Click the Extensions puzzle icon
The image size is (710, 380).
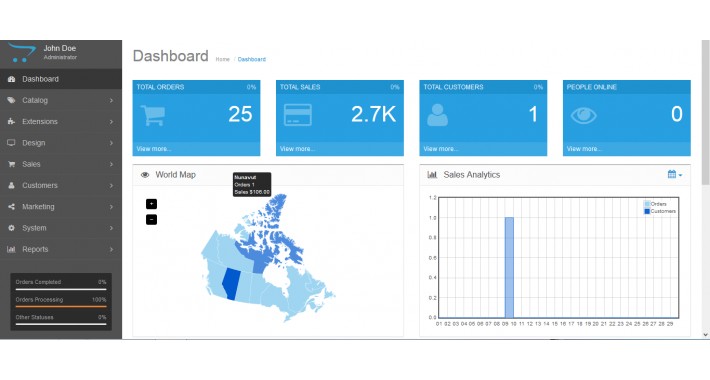click(11, 122)
